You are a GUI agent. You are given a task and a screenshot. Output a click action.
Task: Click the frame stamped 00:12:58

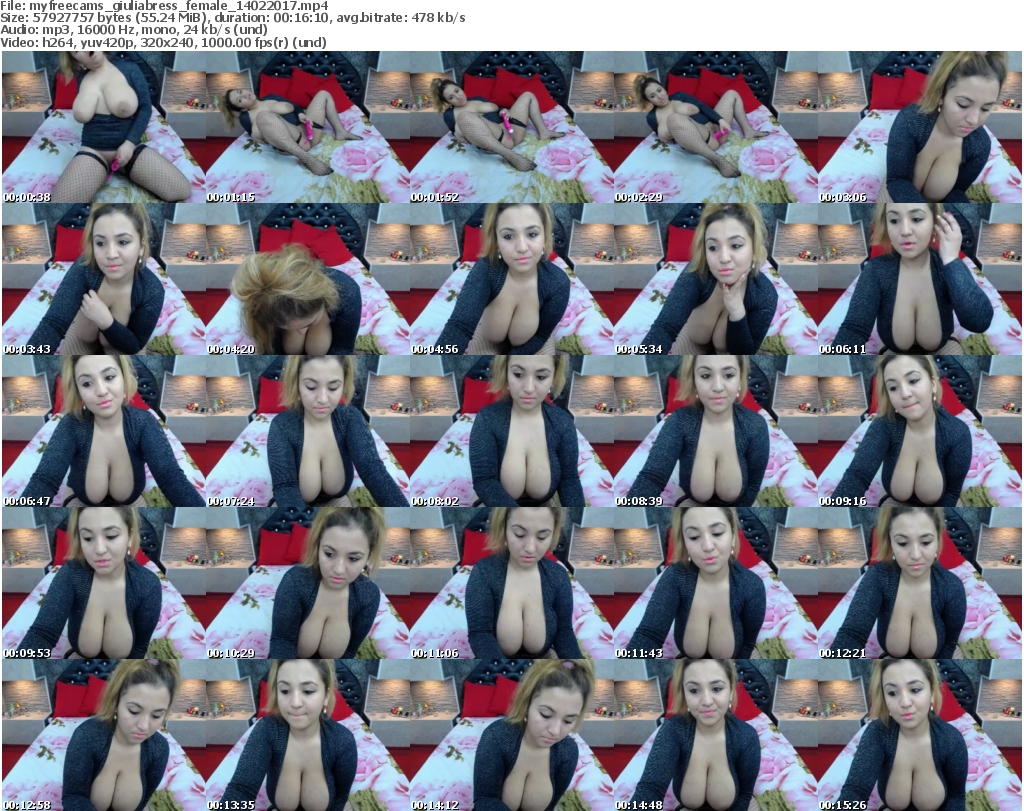tap(104, 735)
